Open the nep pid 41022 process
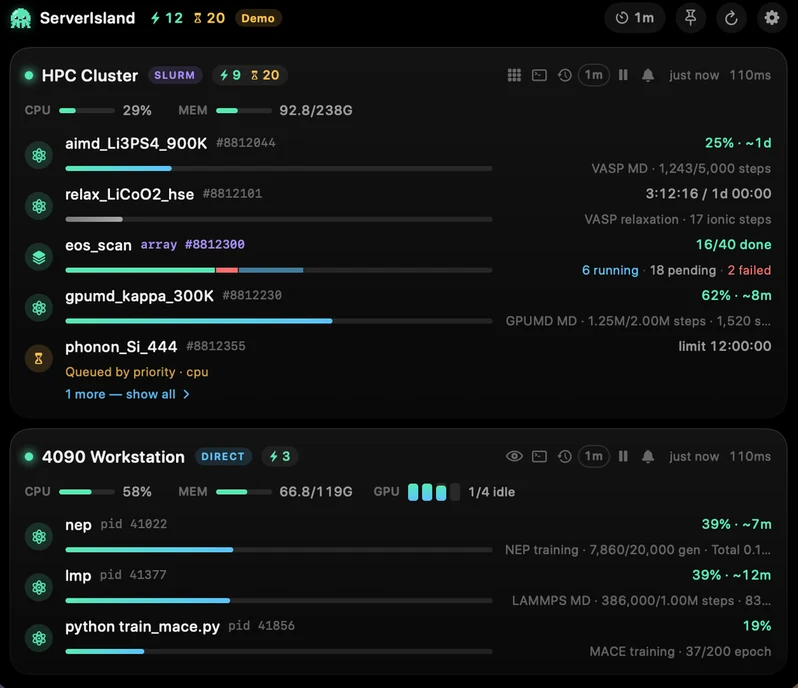 click(398, 537)
